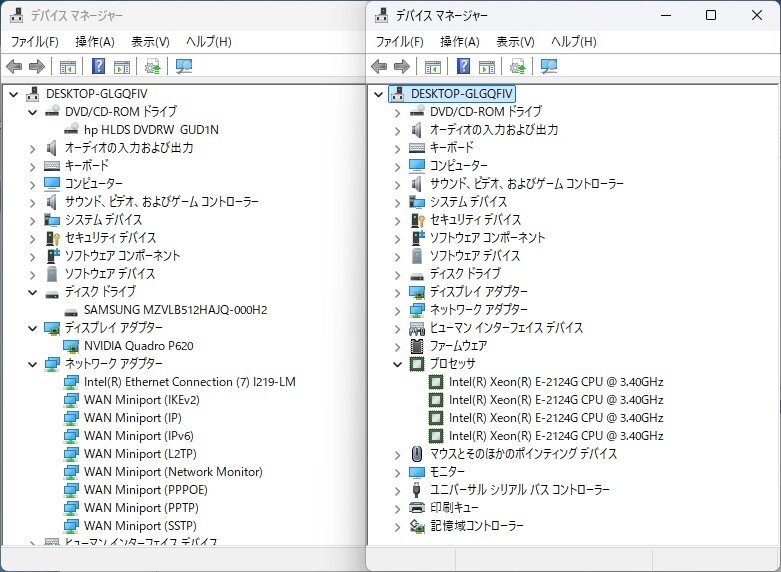
Task: Select Intel(R) Ethernet Connection (7) I219-LM adapter
Action: [189, 382]
